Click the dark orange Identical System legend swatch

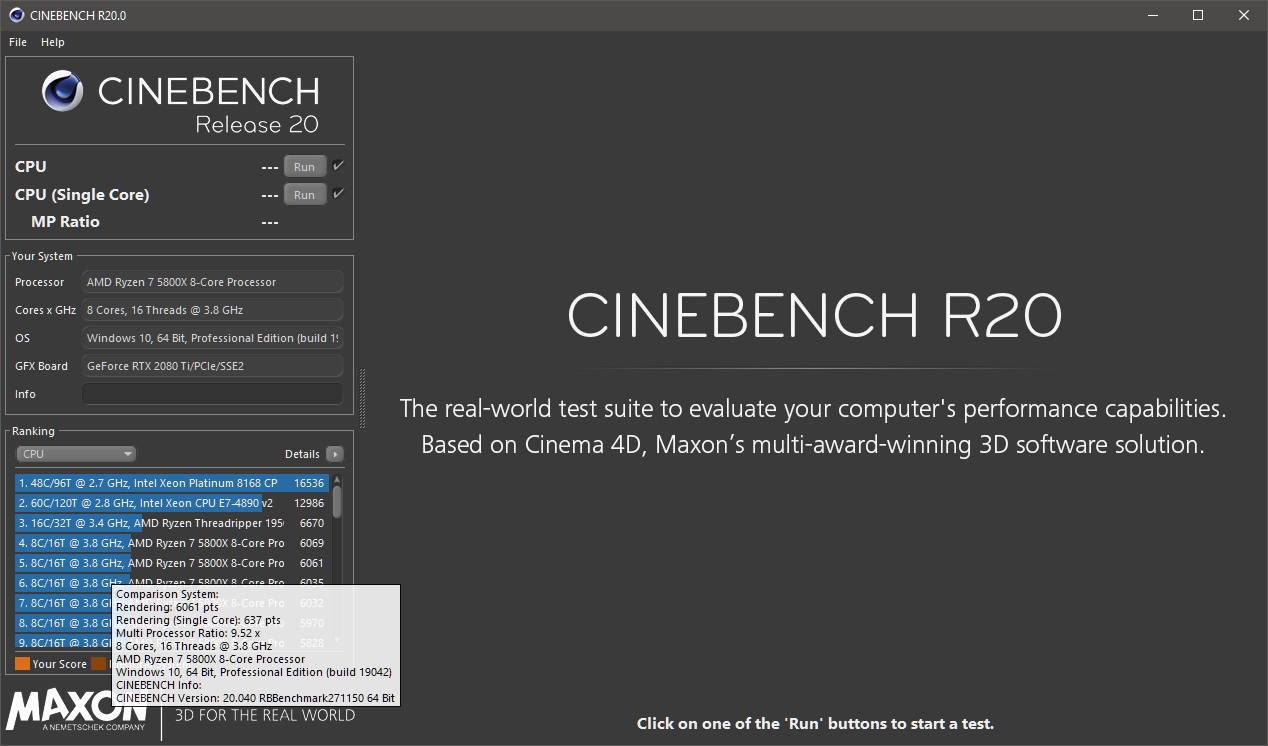tap(98, 664)
